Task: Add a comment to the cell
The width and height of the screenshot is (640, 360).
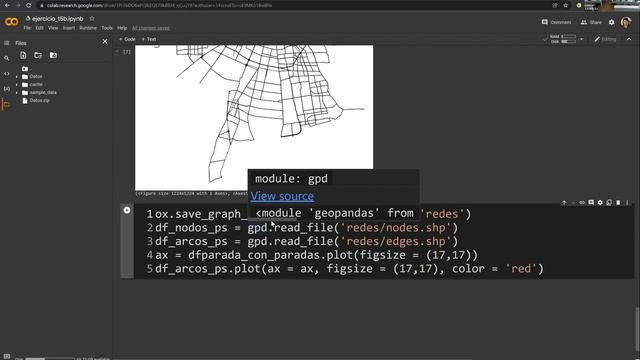Action: coord(591,202)
